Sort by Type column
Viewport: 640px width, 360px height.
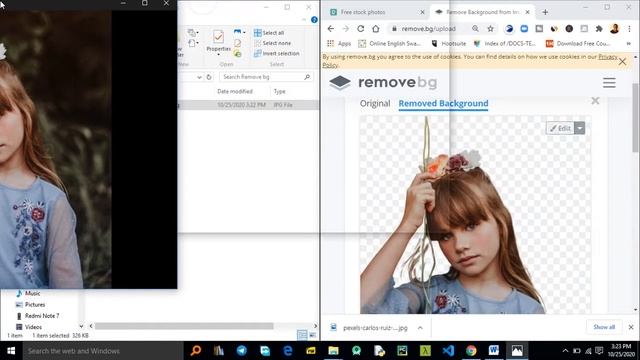coord(280,91)
